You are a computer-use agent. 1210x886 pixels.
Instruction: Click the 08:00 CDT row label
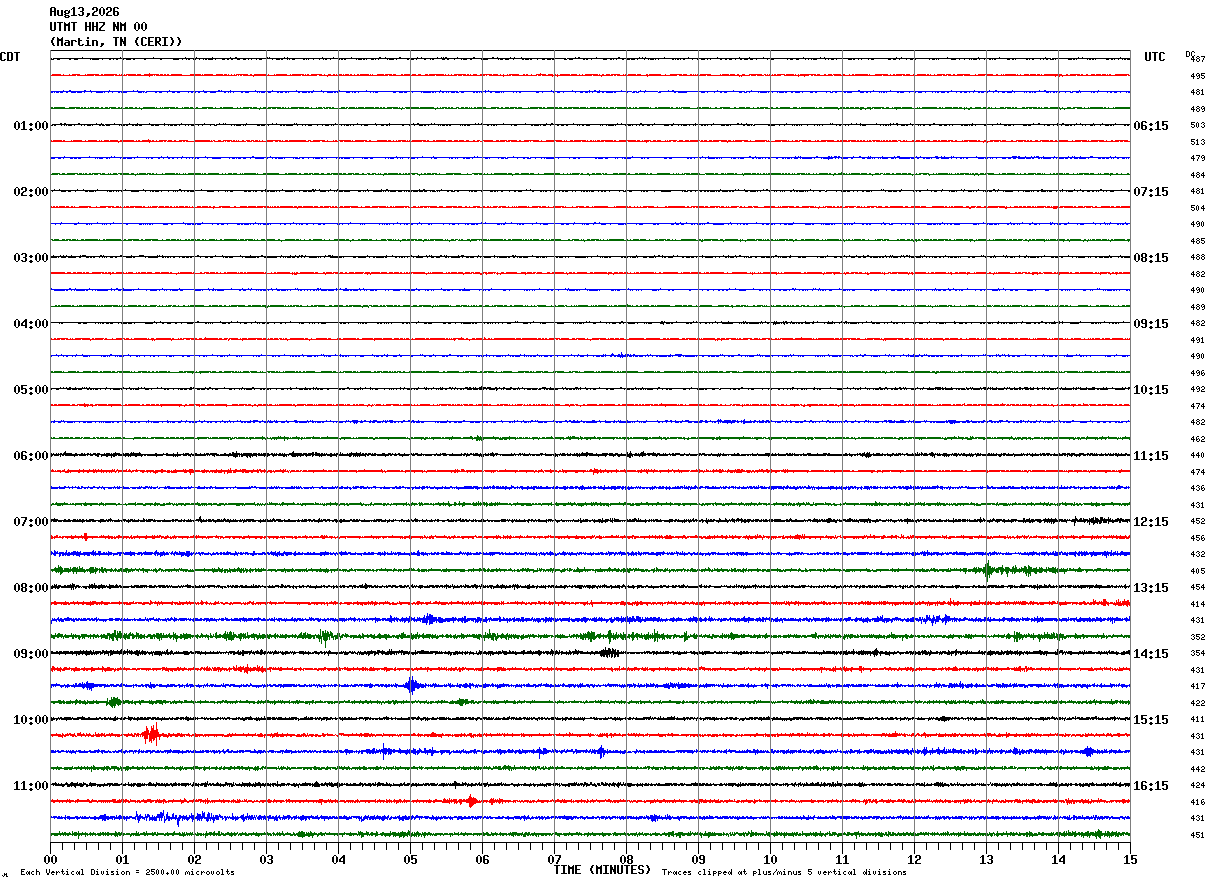pyautogui.click(x=30, y=588)
